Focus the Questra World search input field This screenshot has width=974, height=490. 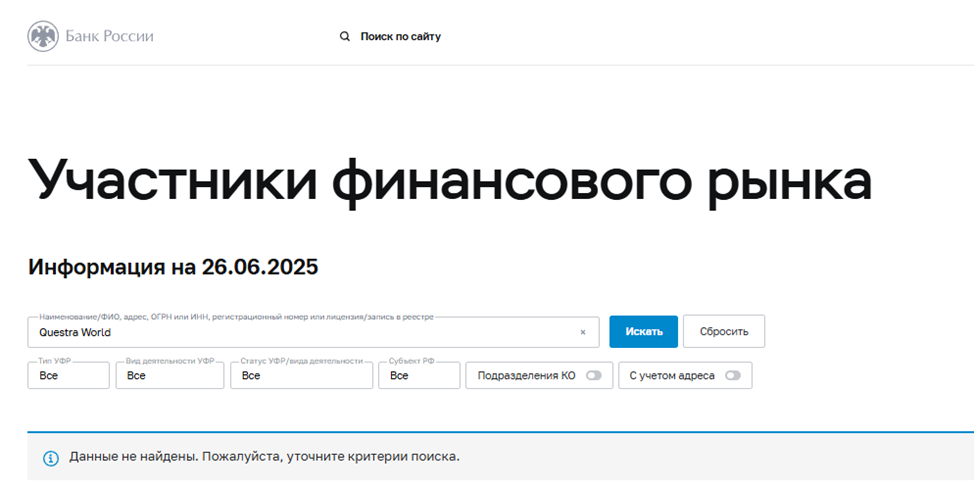pos(313,332)
